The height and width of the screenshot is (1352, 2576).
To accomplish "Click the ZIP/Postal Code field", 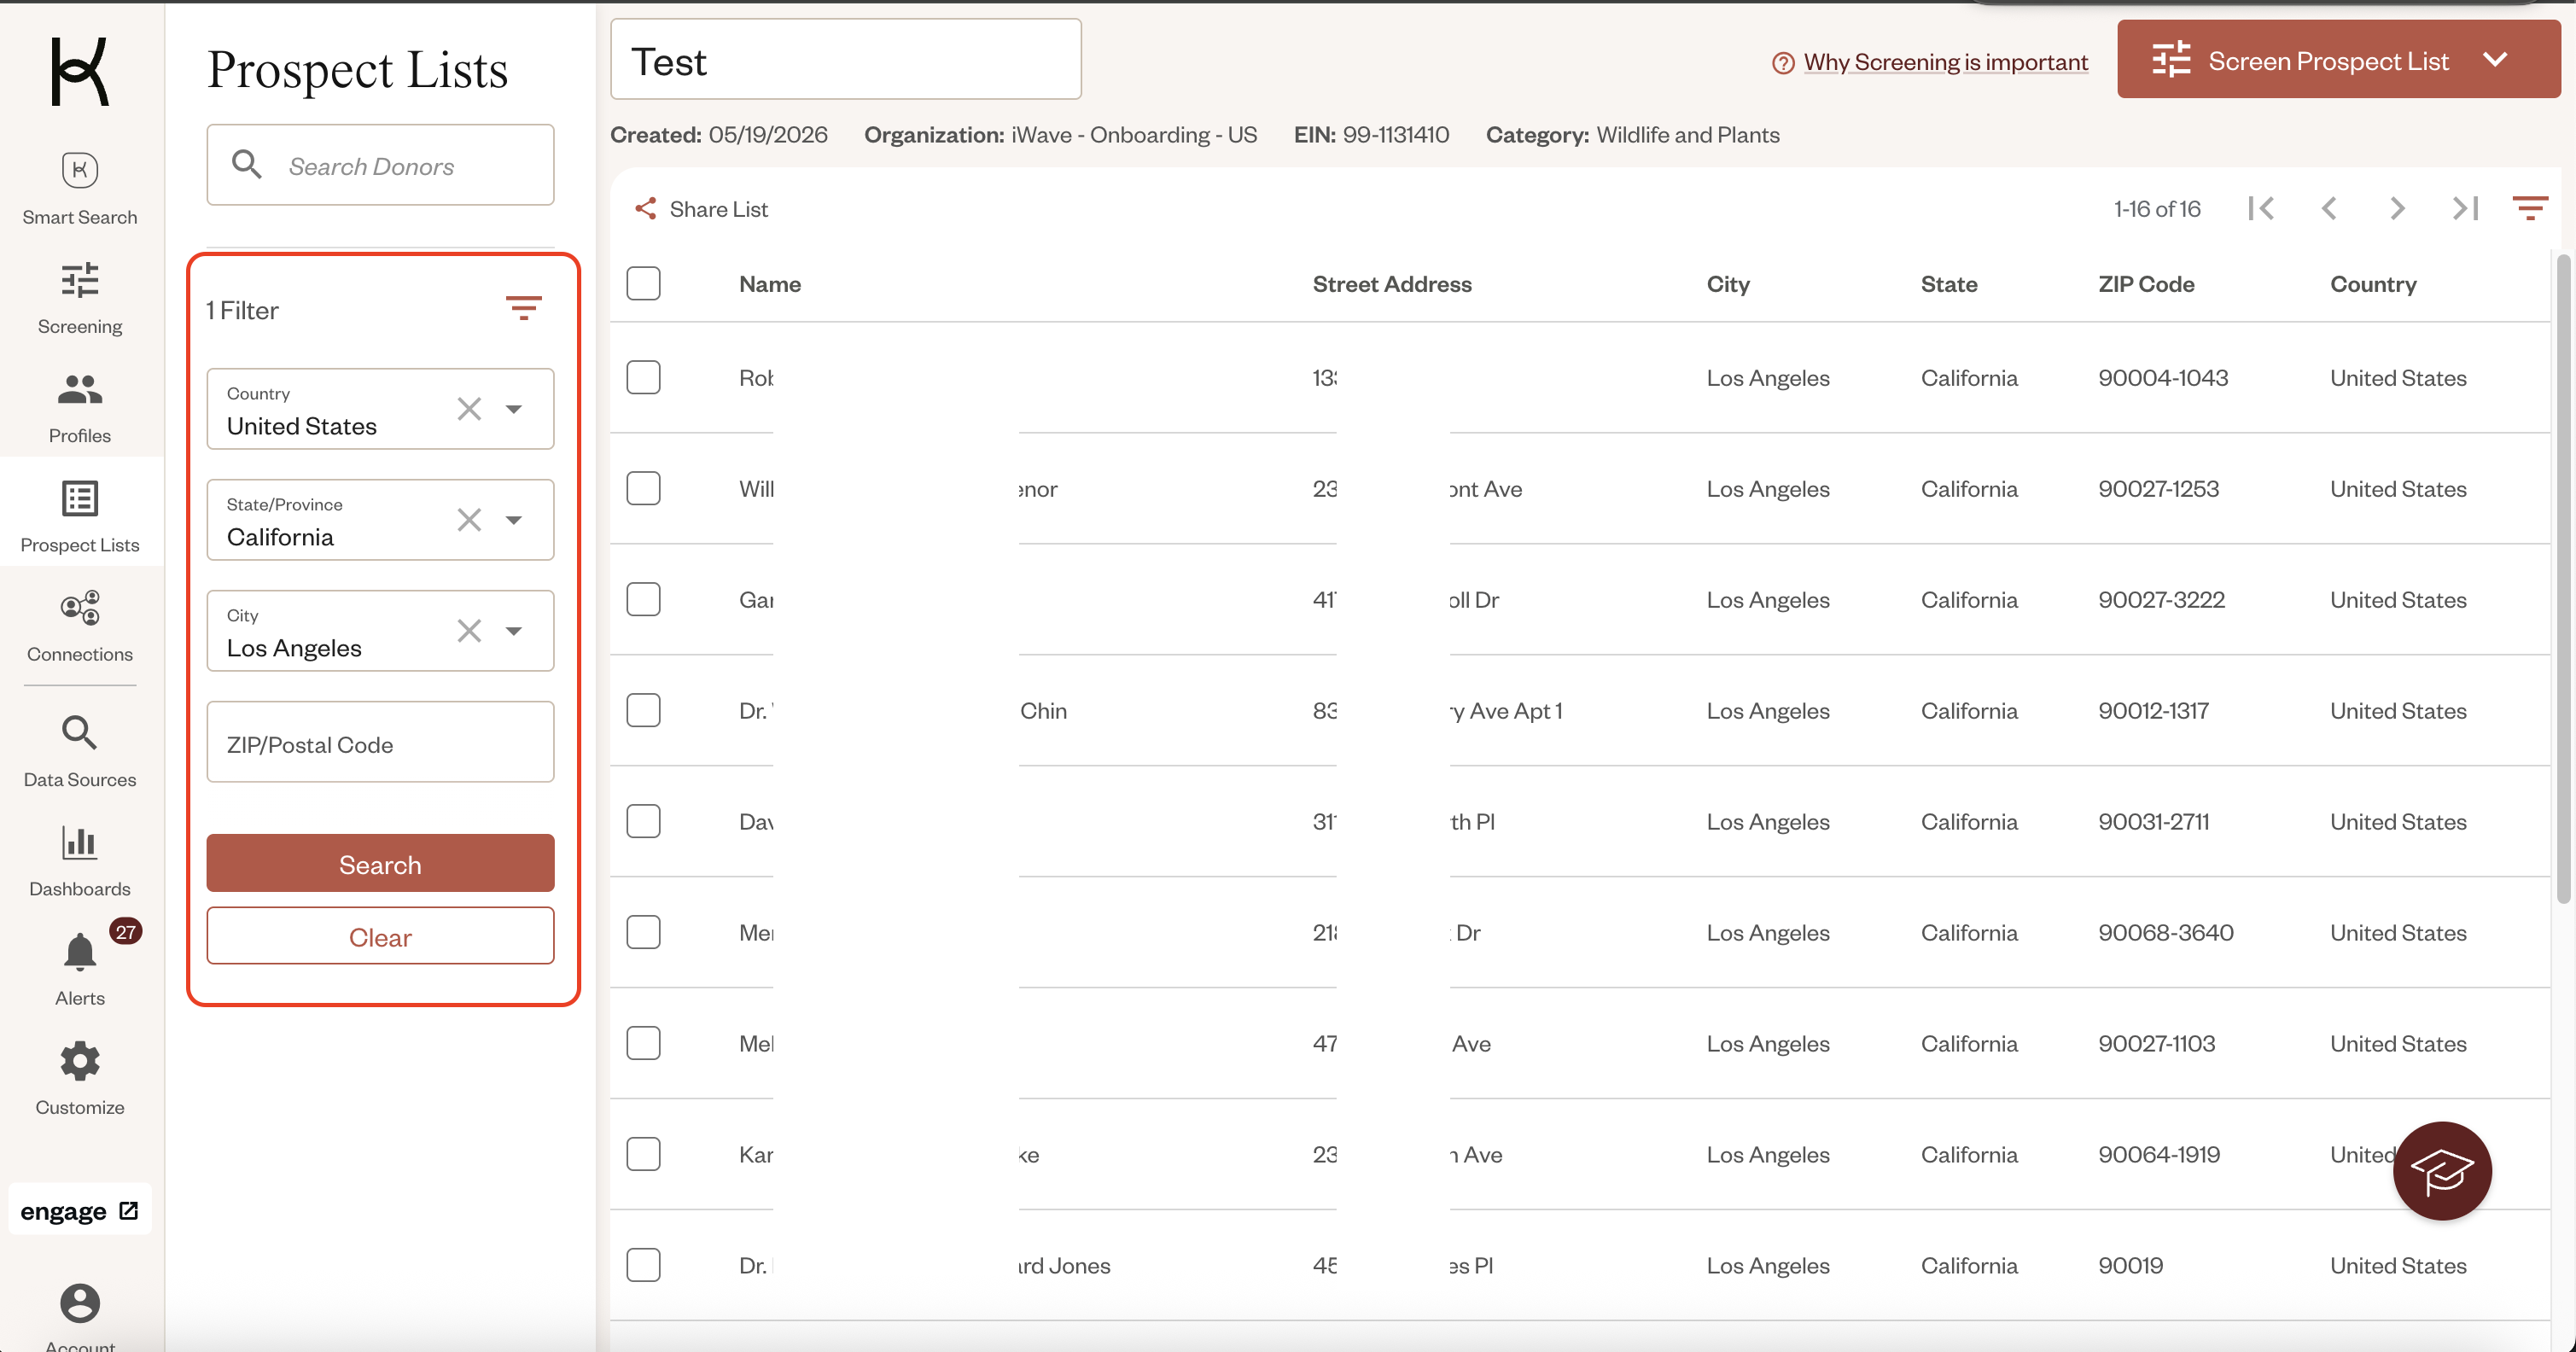I will 380,742.
